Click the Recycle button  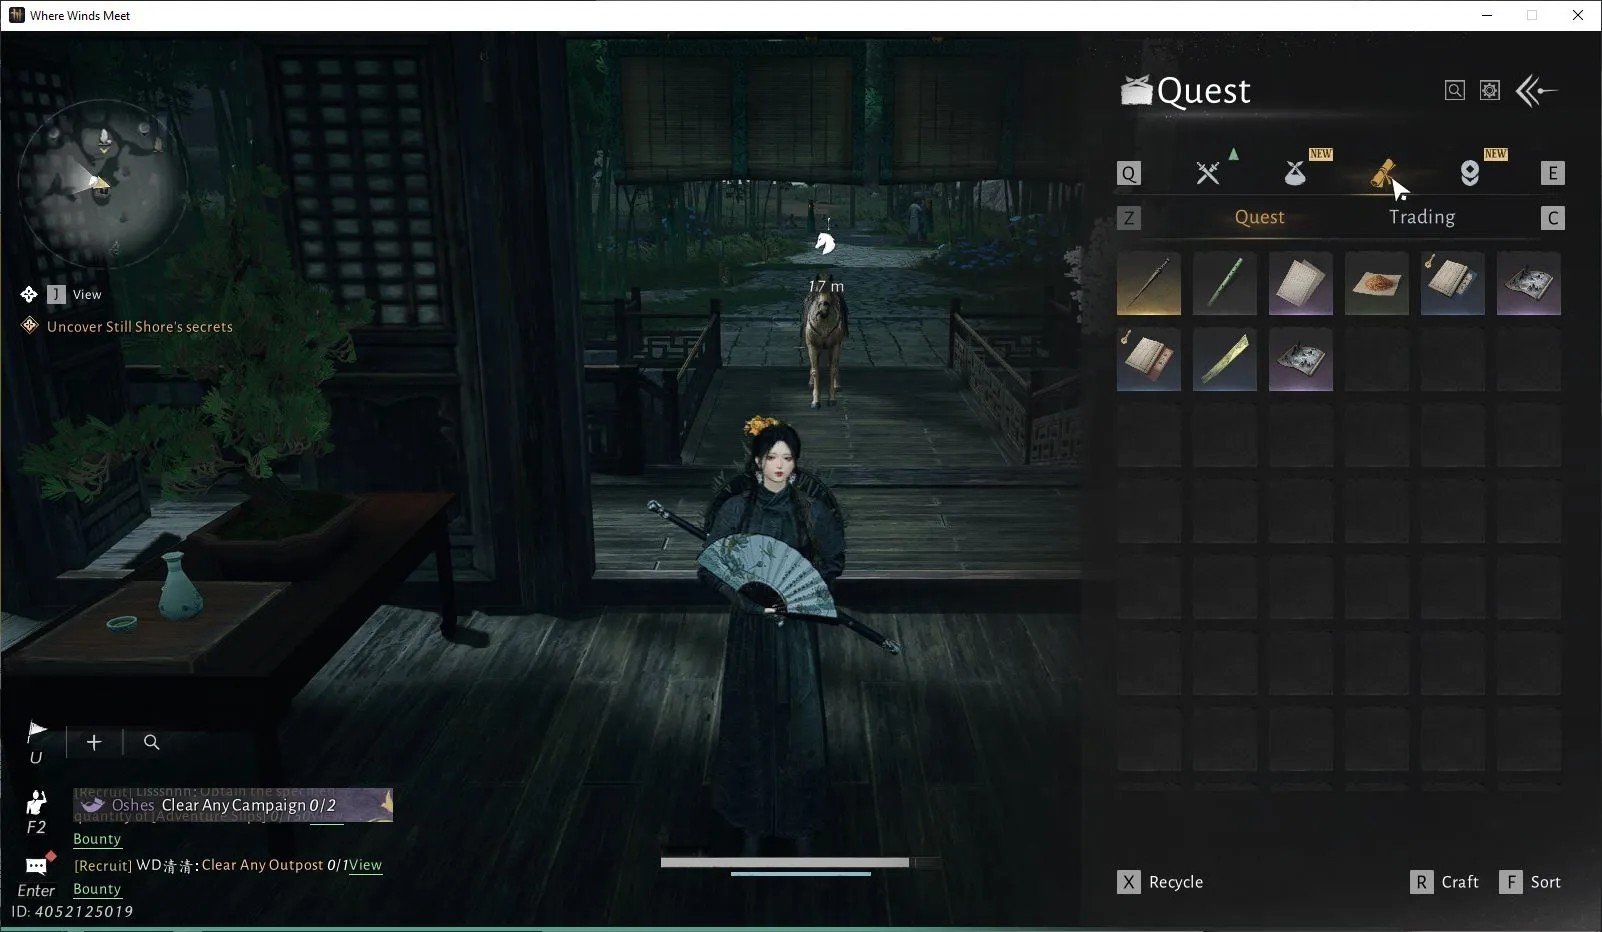coord(1160,882)
